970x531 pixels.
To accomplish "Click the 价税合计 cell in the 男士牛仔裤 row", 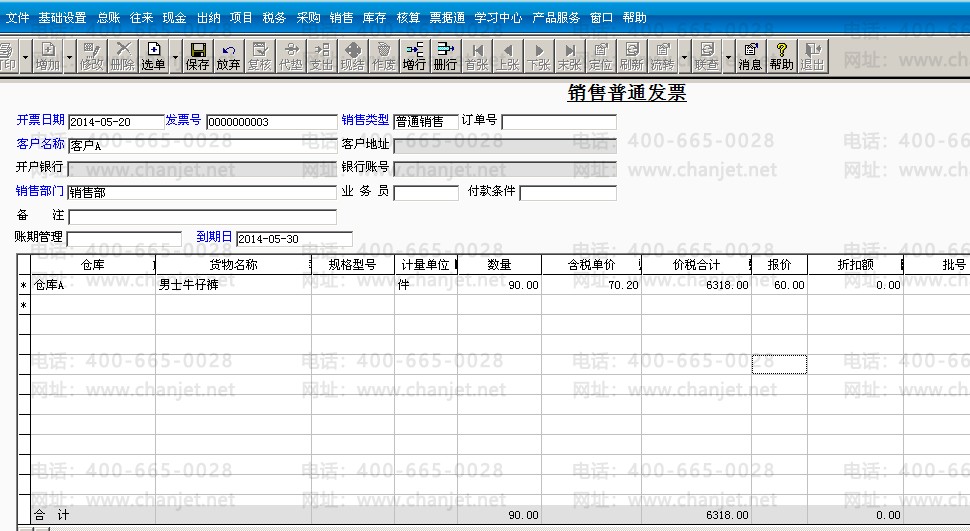I will point(697,285).
